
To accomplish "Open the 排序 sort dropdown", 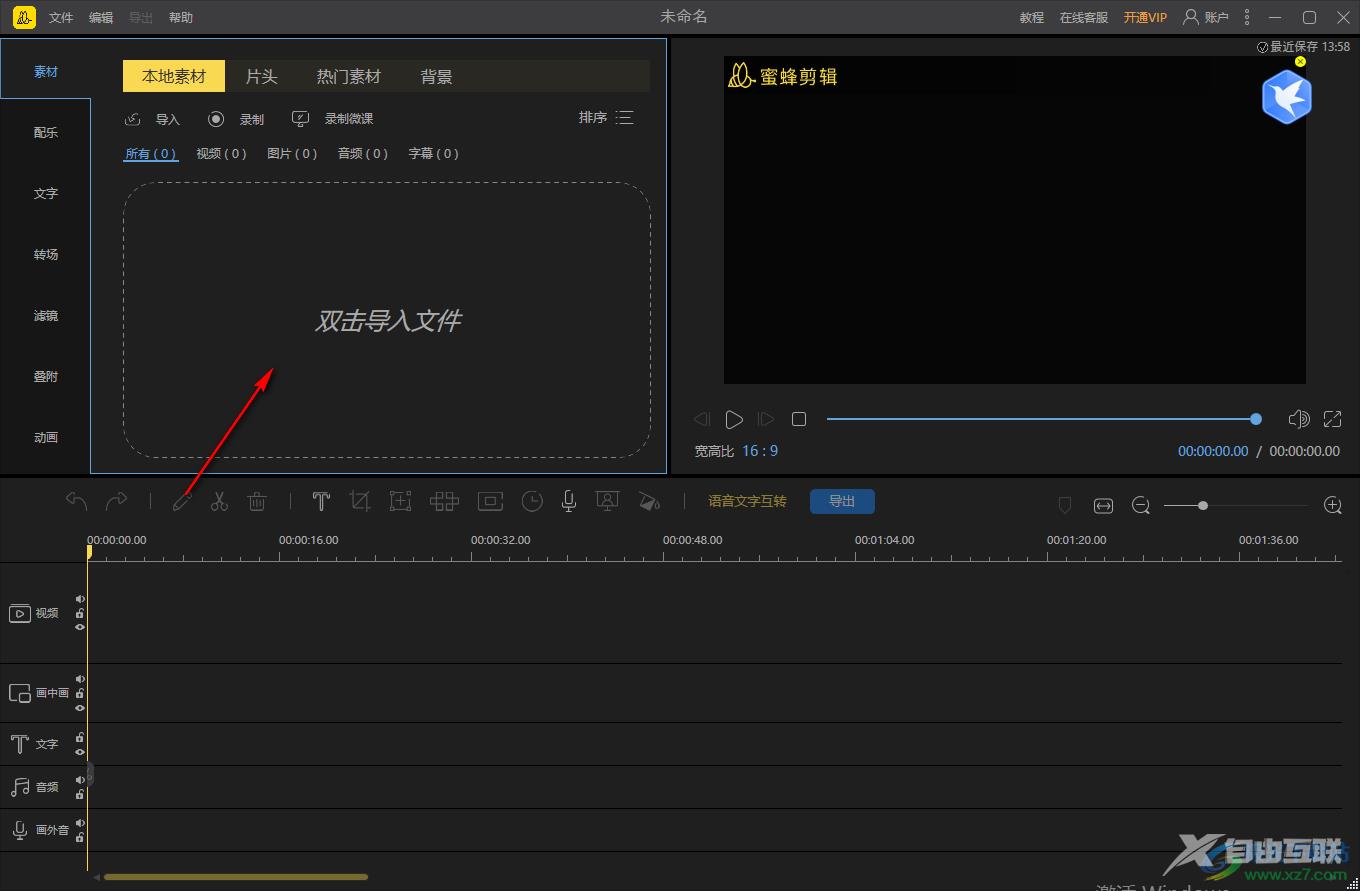I will pos(606,118).
